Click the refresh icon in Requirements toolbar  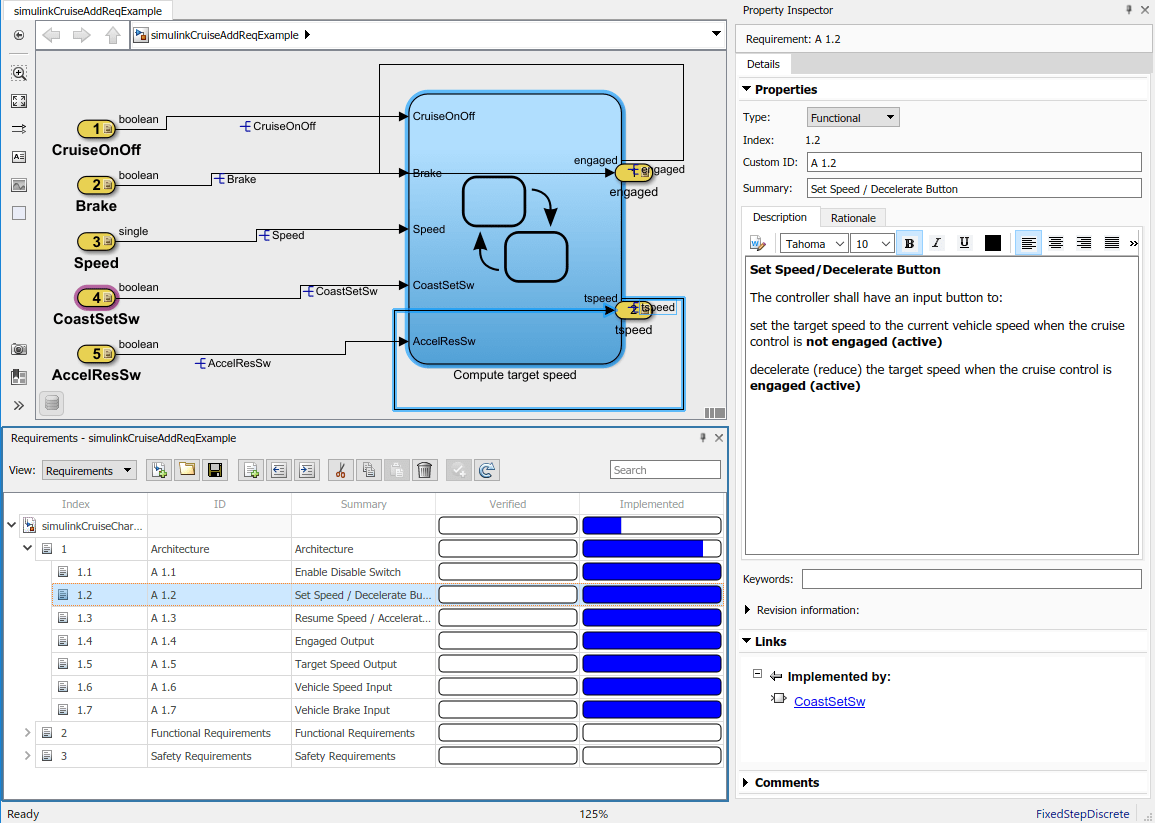point(487,470)
